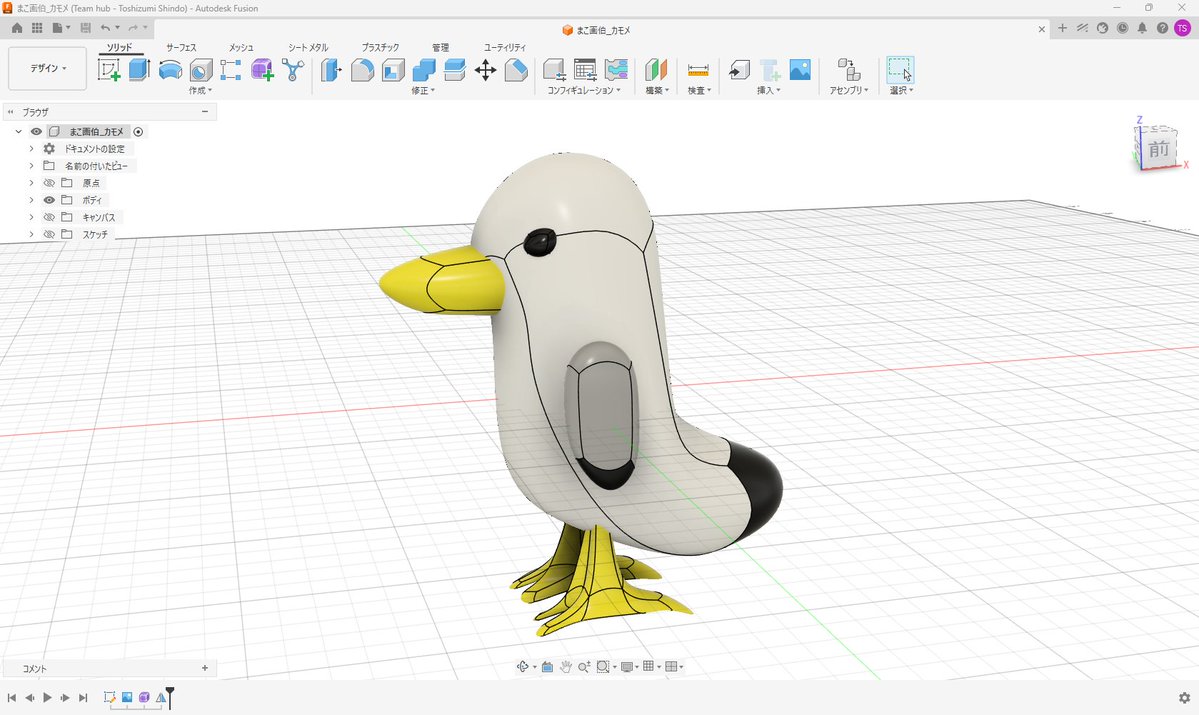Select the Offset Face tool
Screen dimensions: 1199x715
coord(455,70)
